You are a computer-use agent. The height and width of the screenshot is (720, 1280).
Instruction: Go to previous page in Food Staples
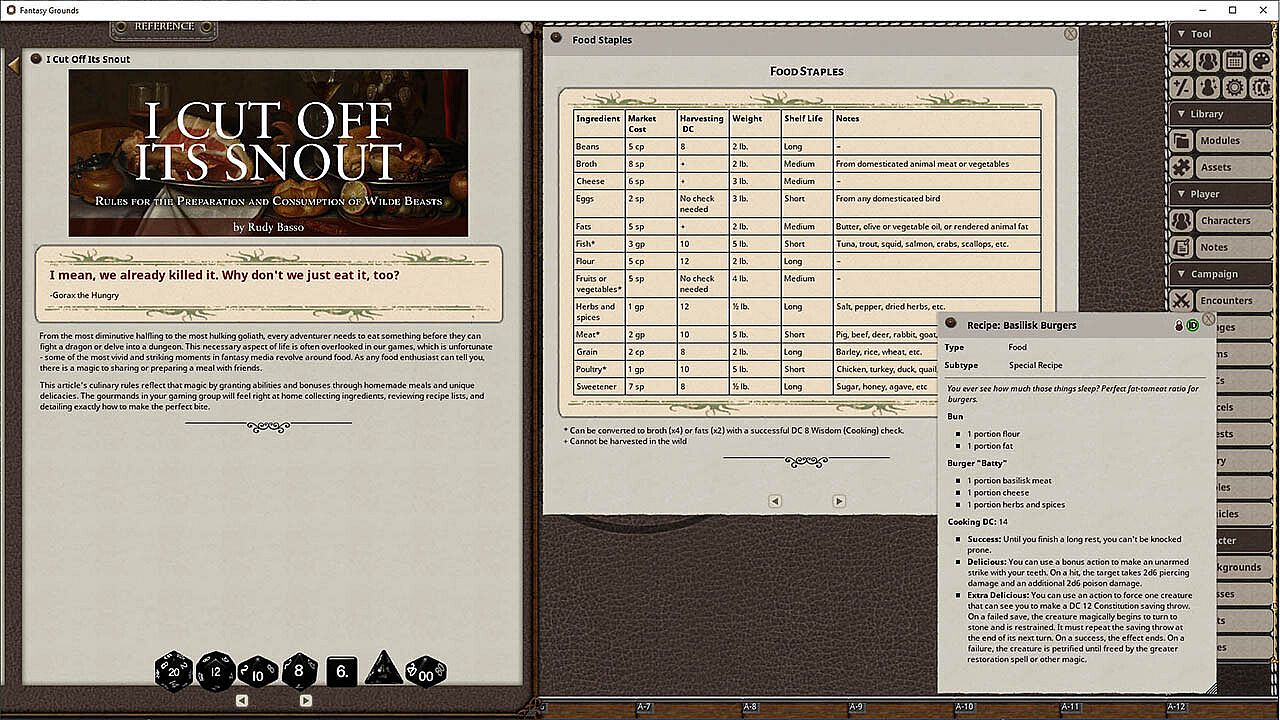[774, 501]
